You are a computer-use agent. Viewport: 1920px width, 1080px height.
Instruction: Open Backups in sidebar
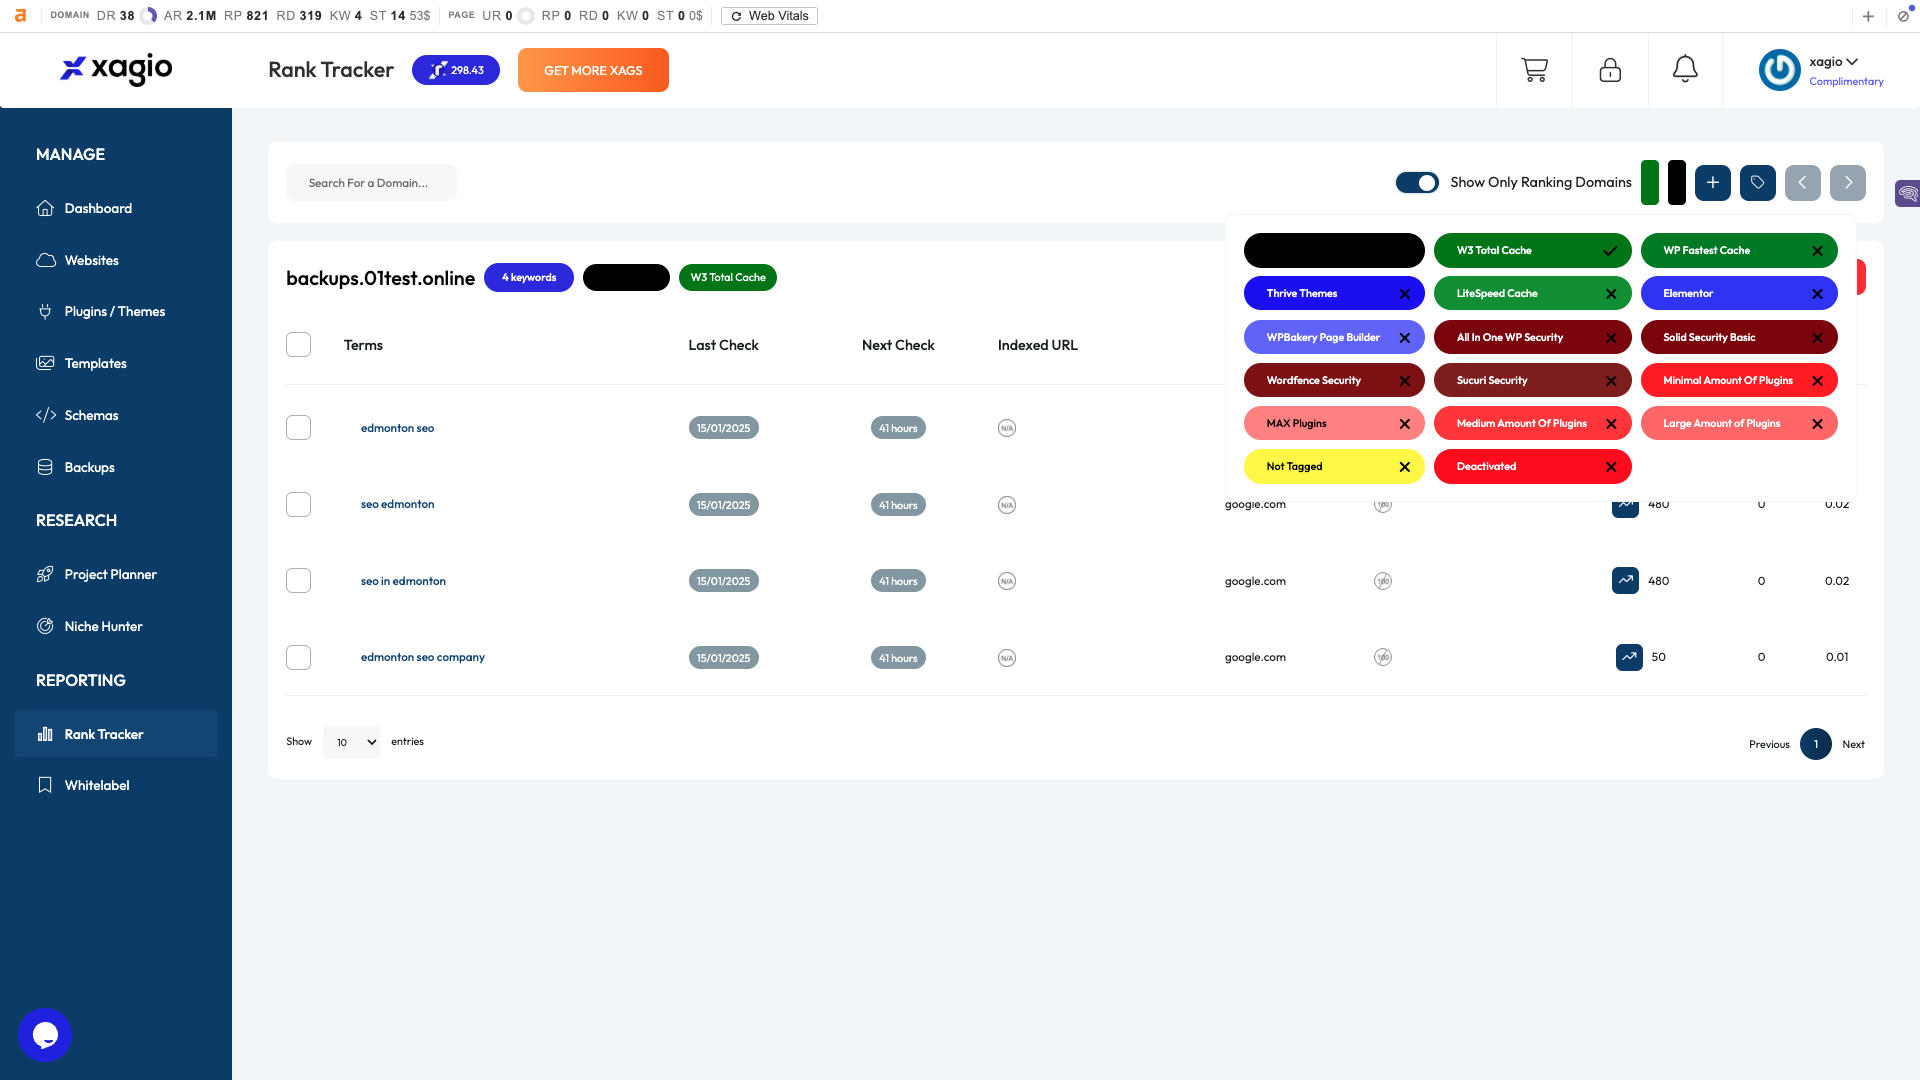[89, 467]
